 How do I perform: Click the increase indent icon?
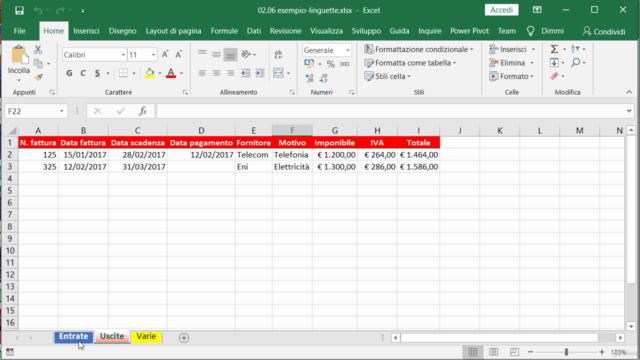pyautogui.click(x=260, y=73)
